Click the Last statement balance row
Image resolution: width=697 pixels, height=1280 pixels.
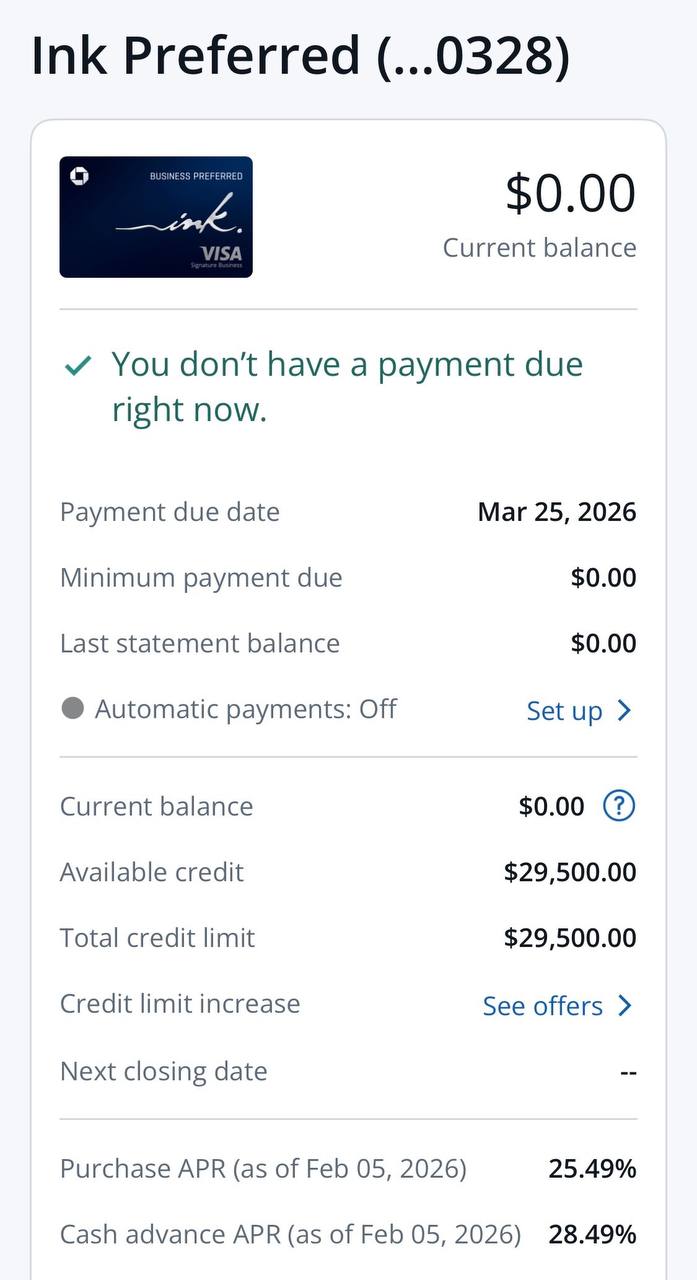pos(348,643)
